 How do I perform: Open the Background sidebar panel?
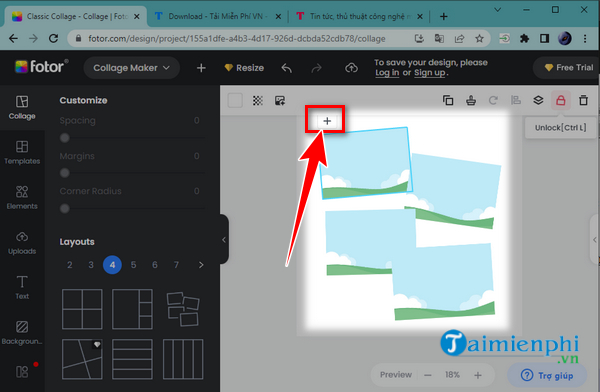coord(22,333)
